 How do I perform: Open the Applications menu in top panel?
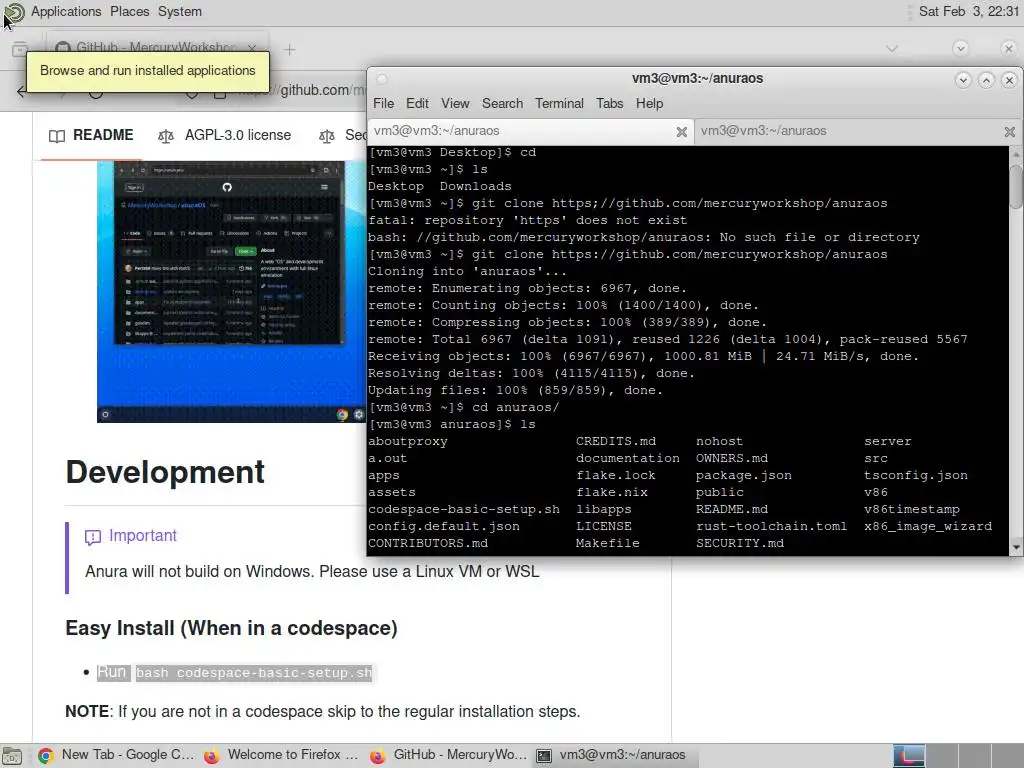coord(66,11)
